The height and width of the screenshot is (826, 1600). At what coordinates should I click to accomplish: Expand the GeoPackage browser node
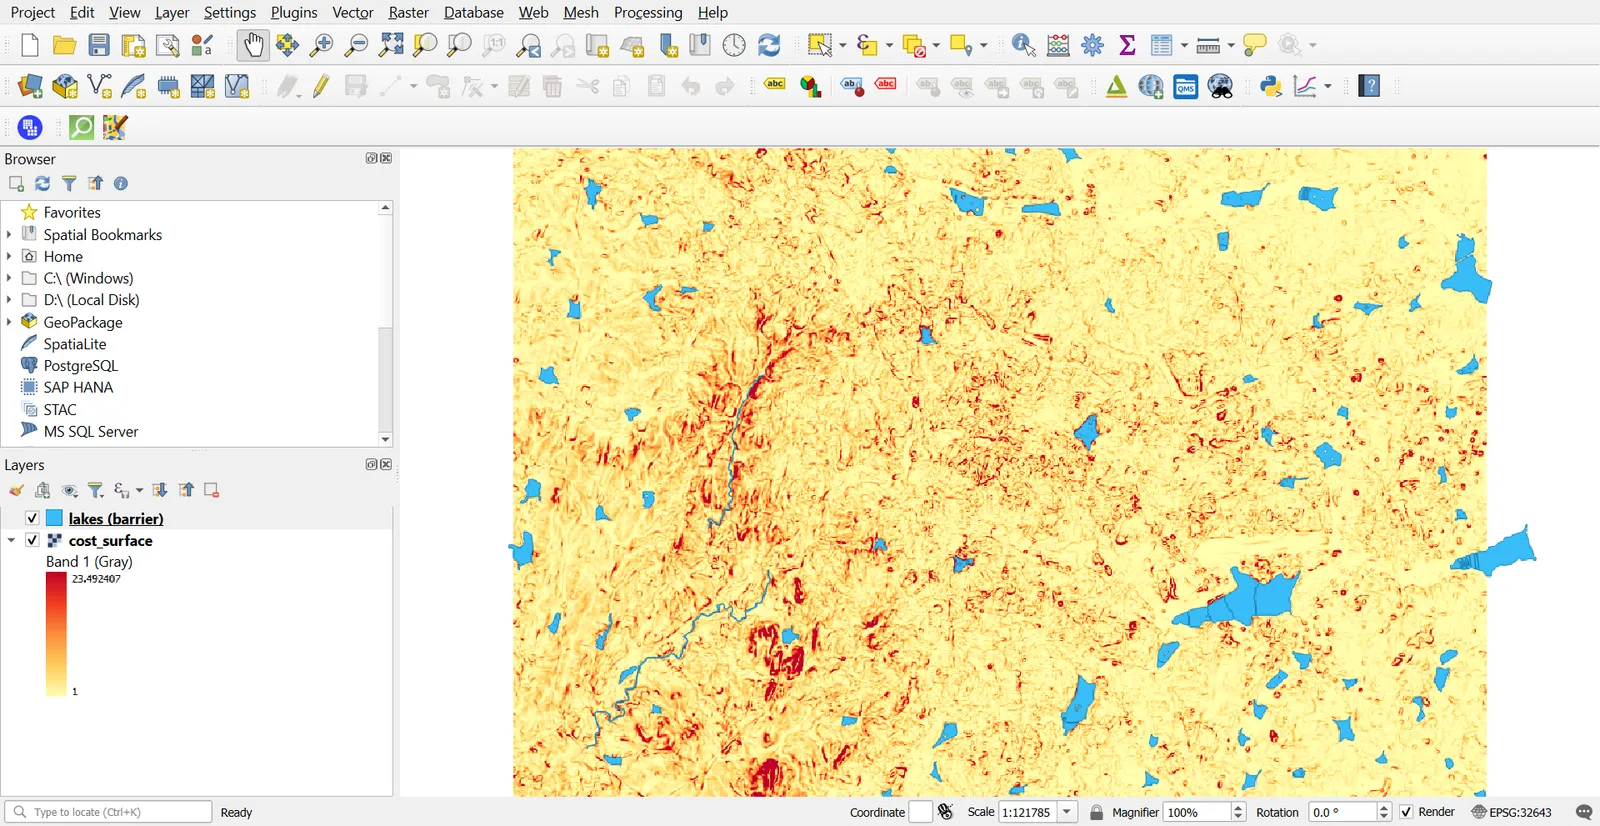point(9,322)
